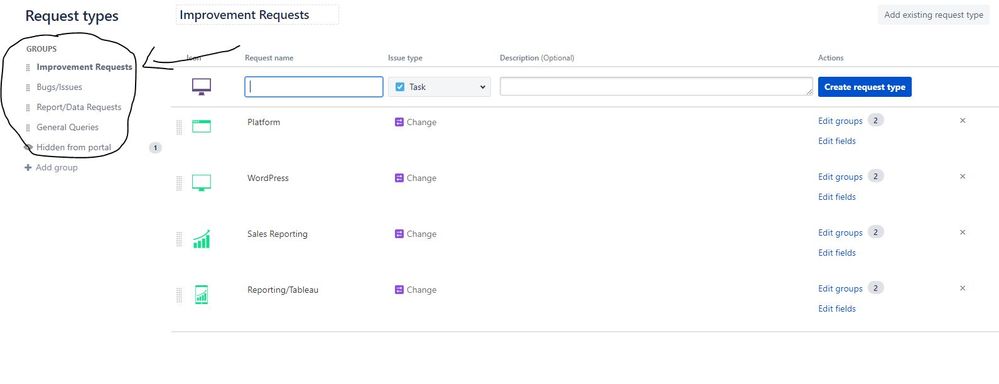
Task: Click drag handle beside Improvement Requests group
Action: 28,67
